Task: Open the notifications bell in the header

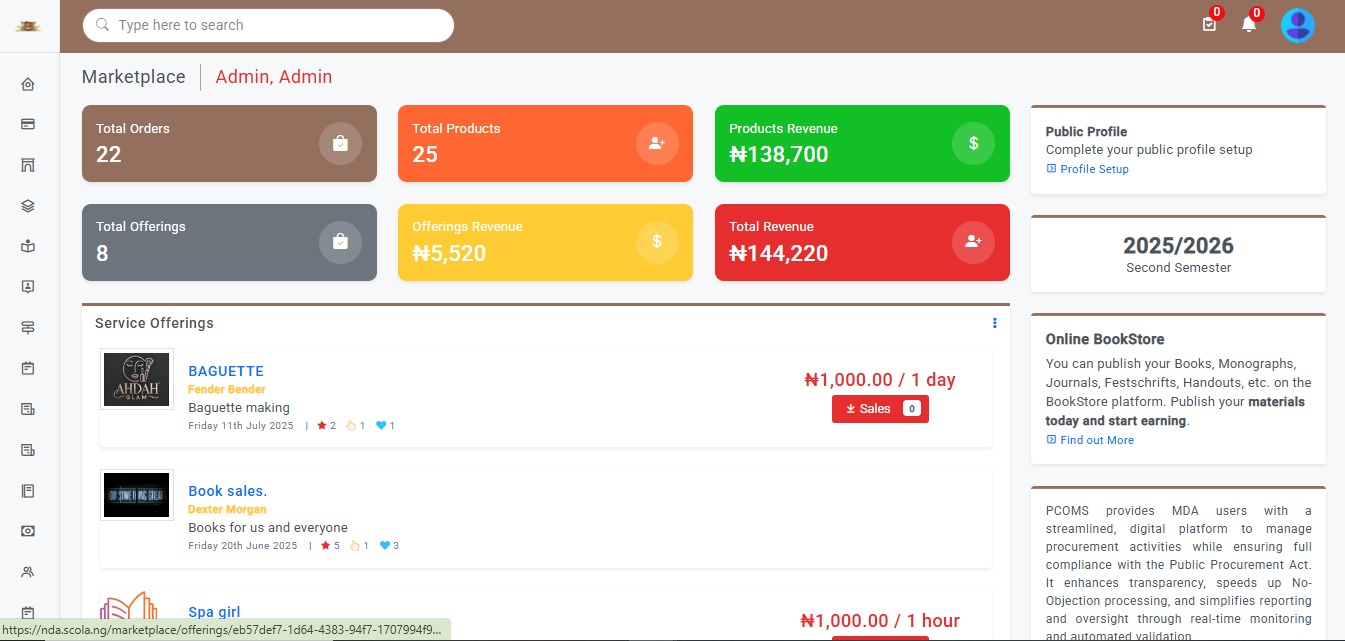Action: tap(1249, 25)
